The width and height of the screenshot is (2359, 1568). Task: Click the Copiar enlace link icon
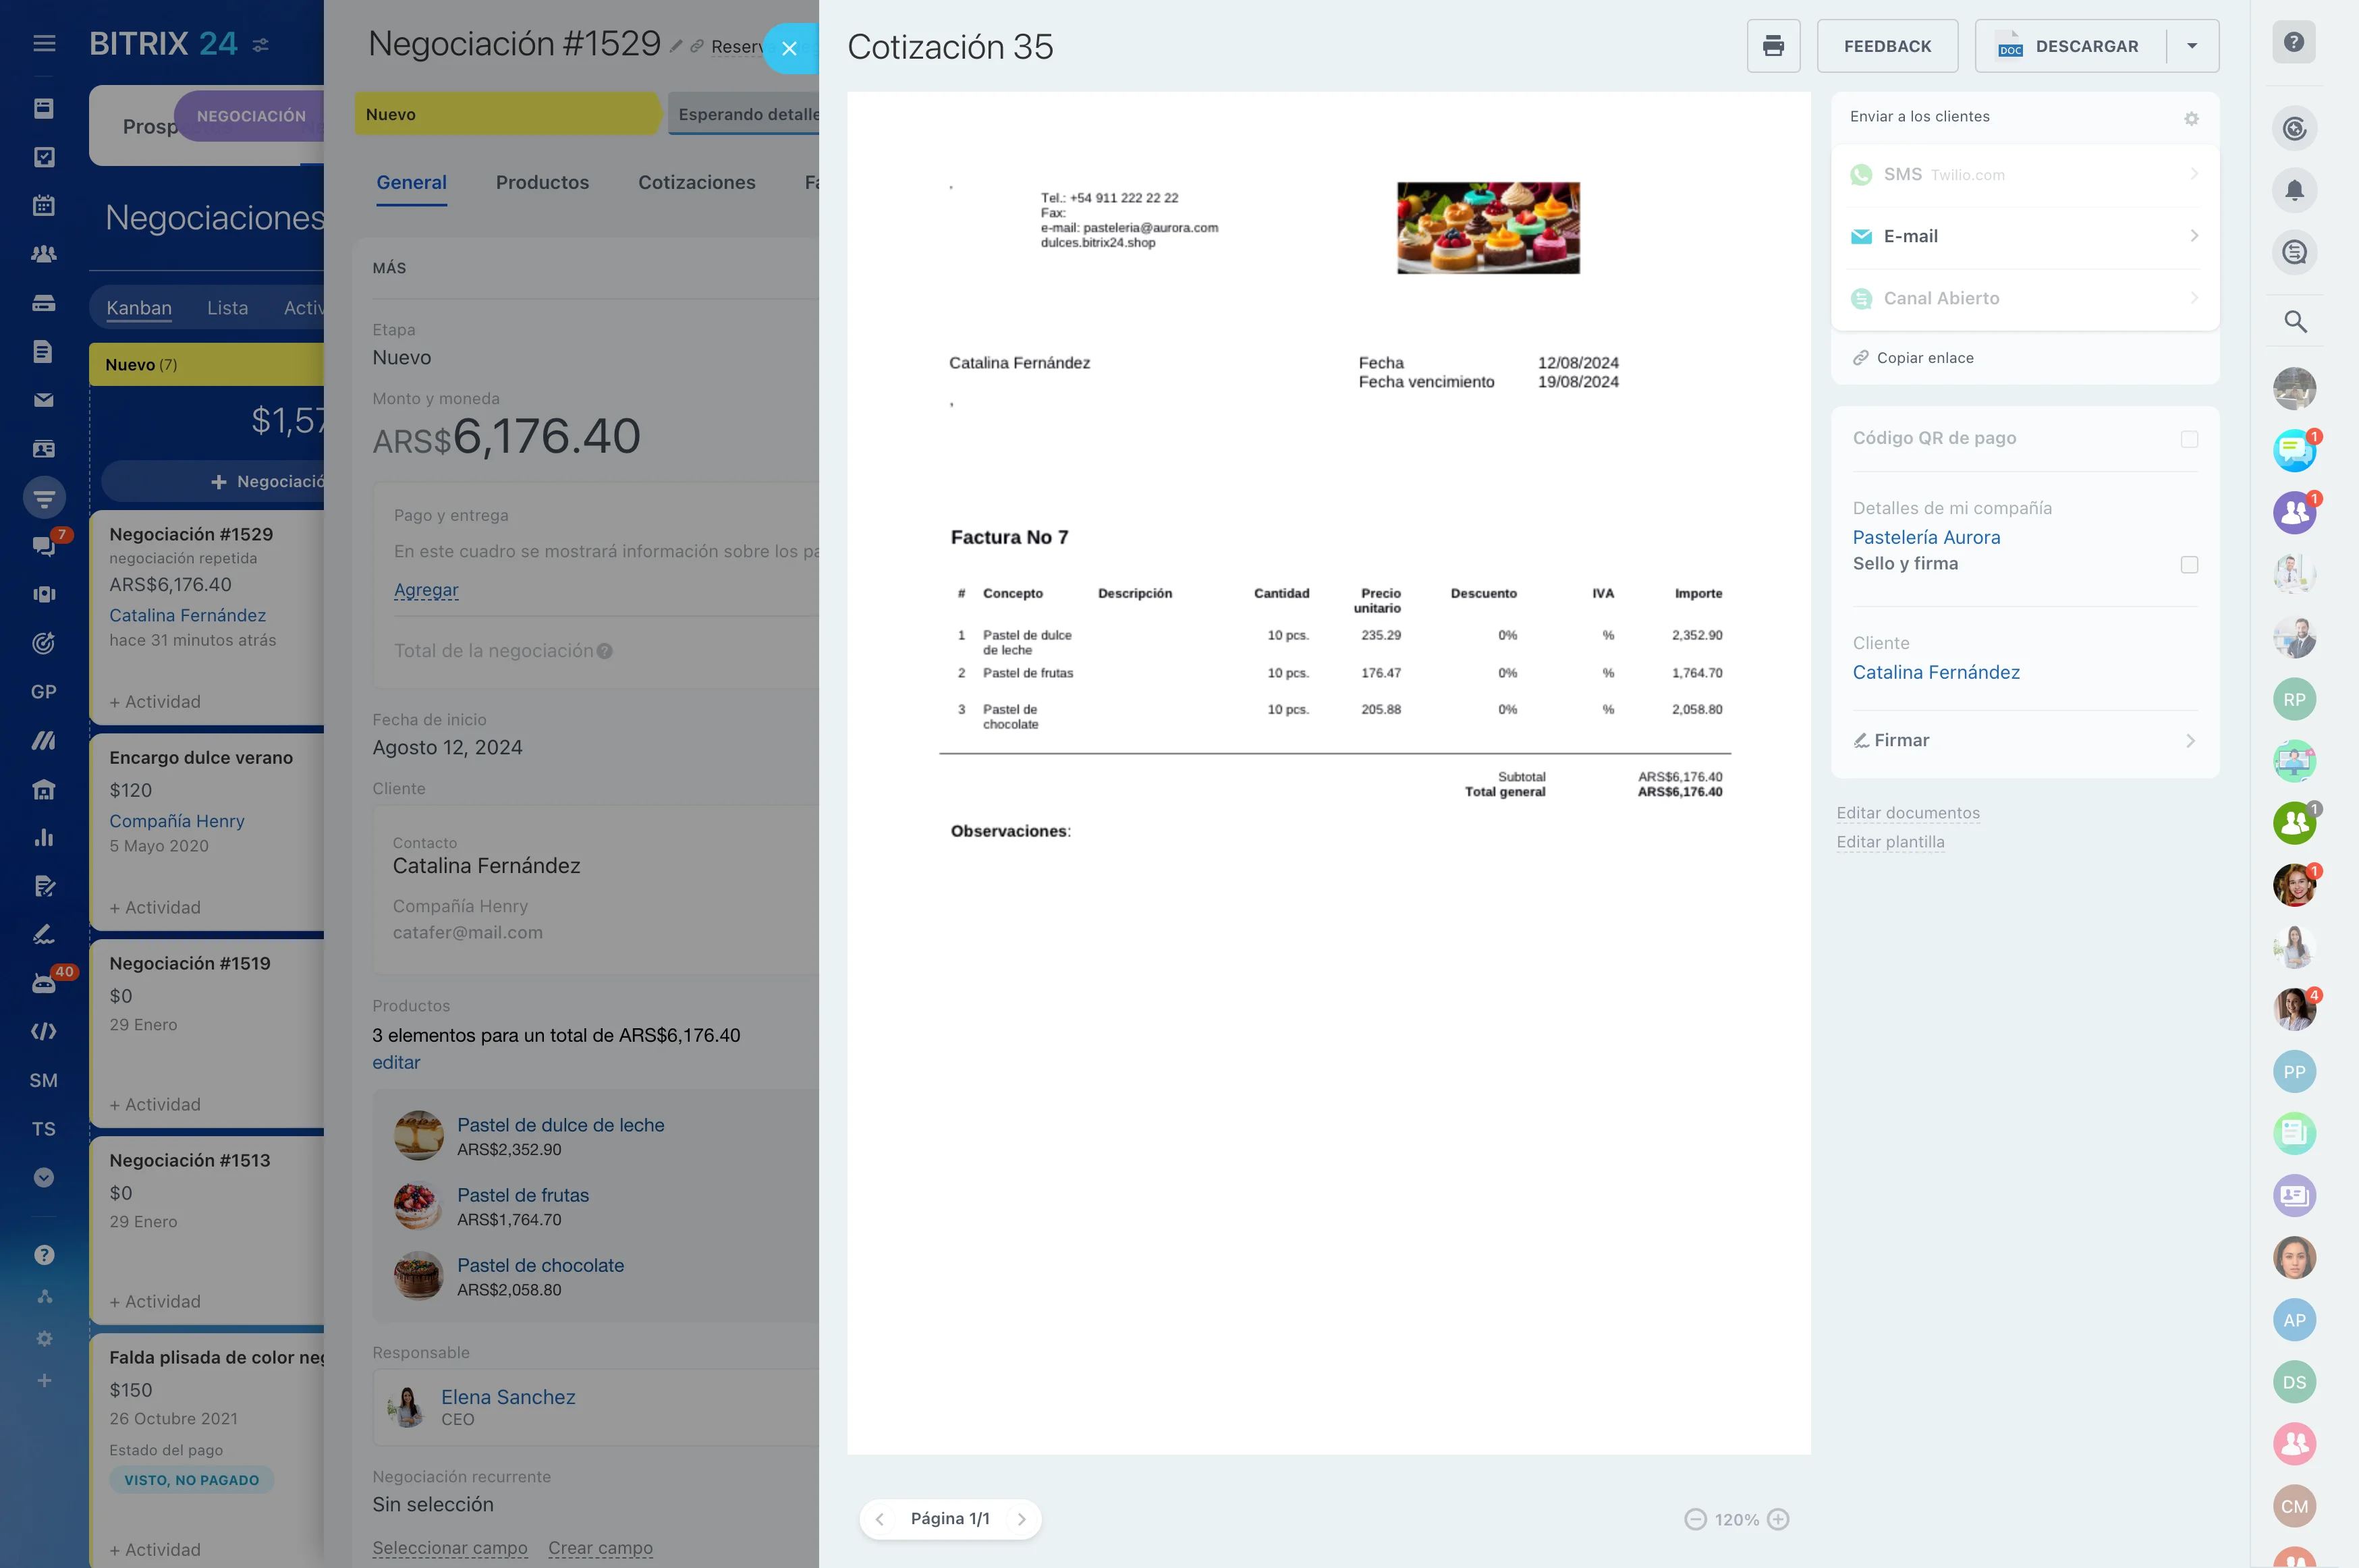1860,358
